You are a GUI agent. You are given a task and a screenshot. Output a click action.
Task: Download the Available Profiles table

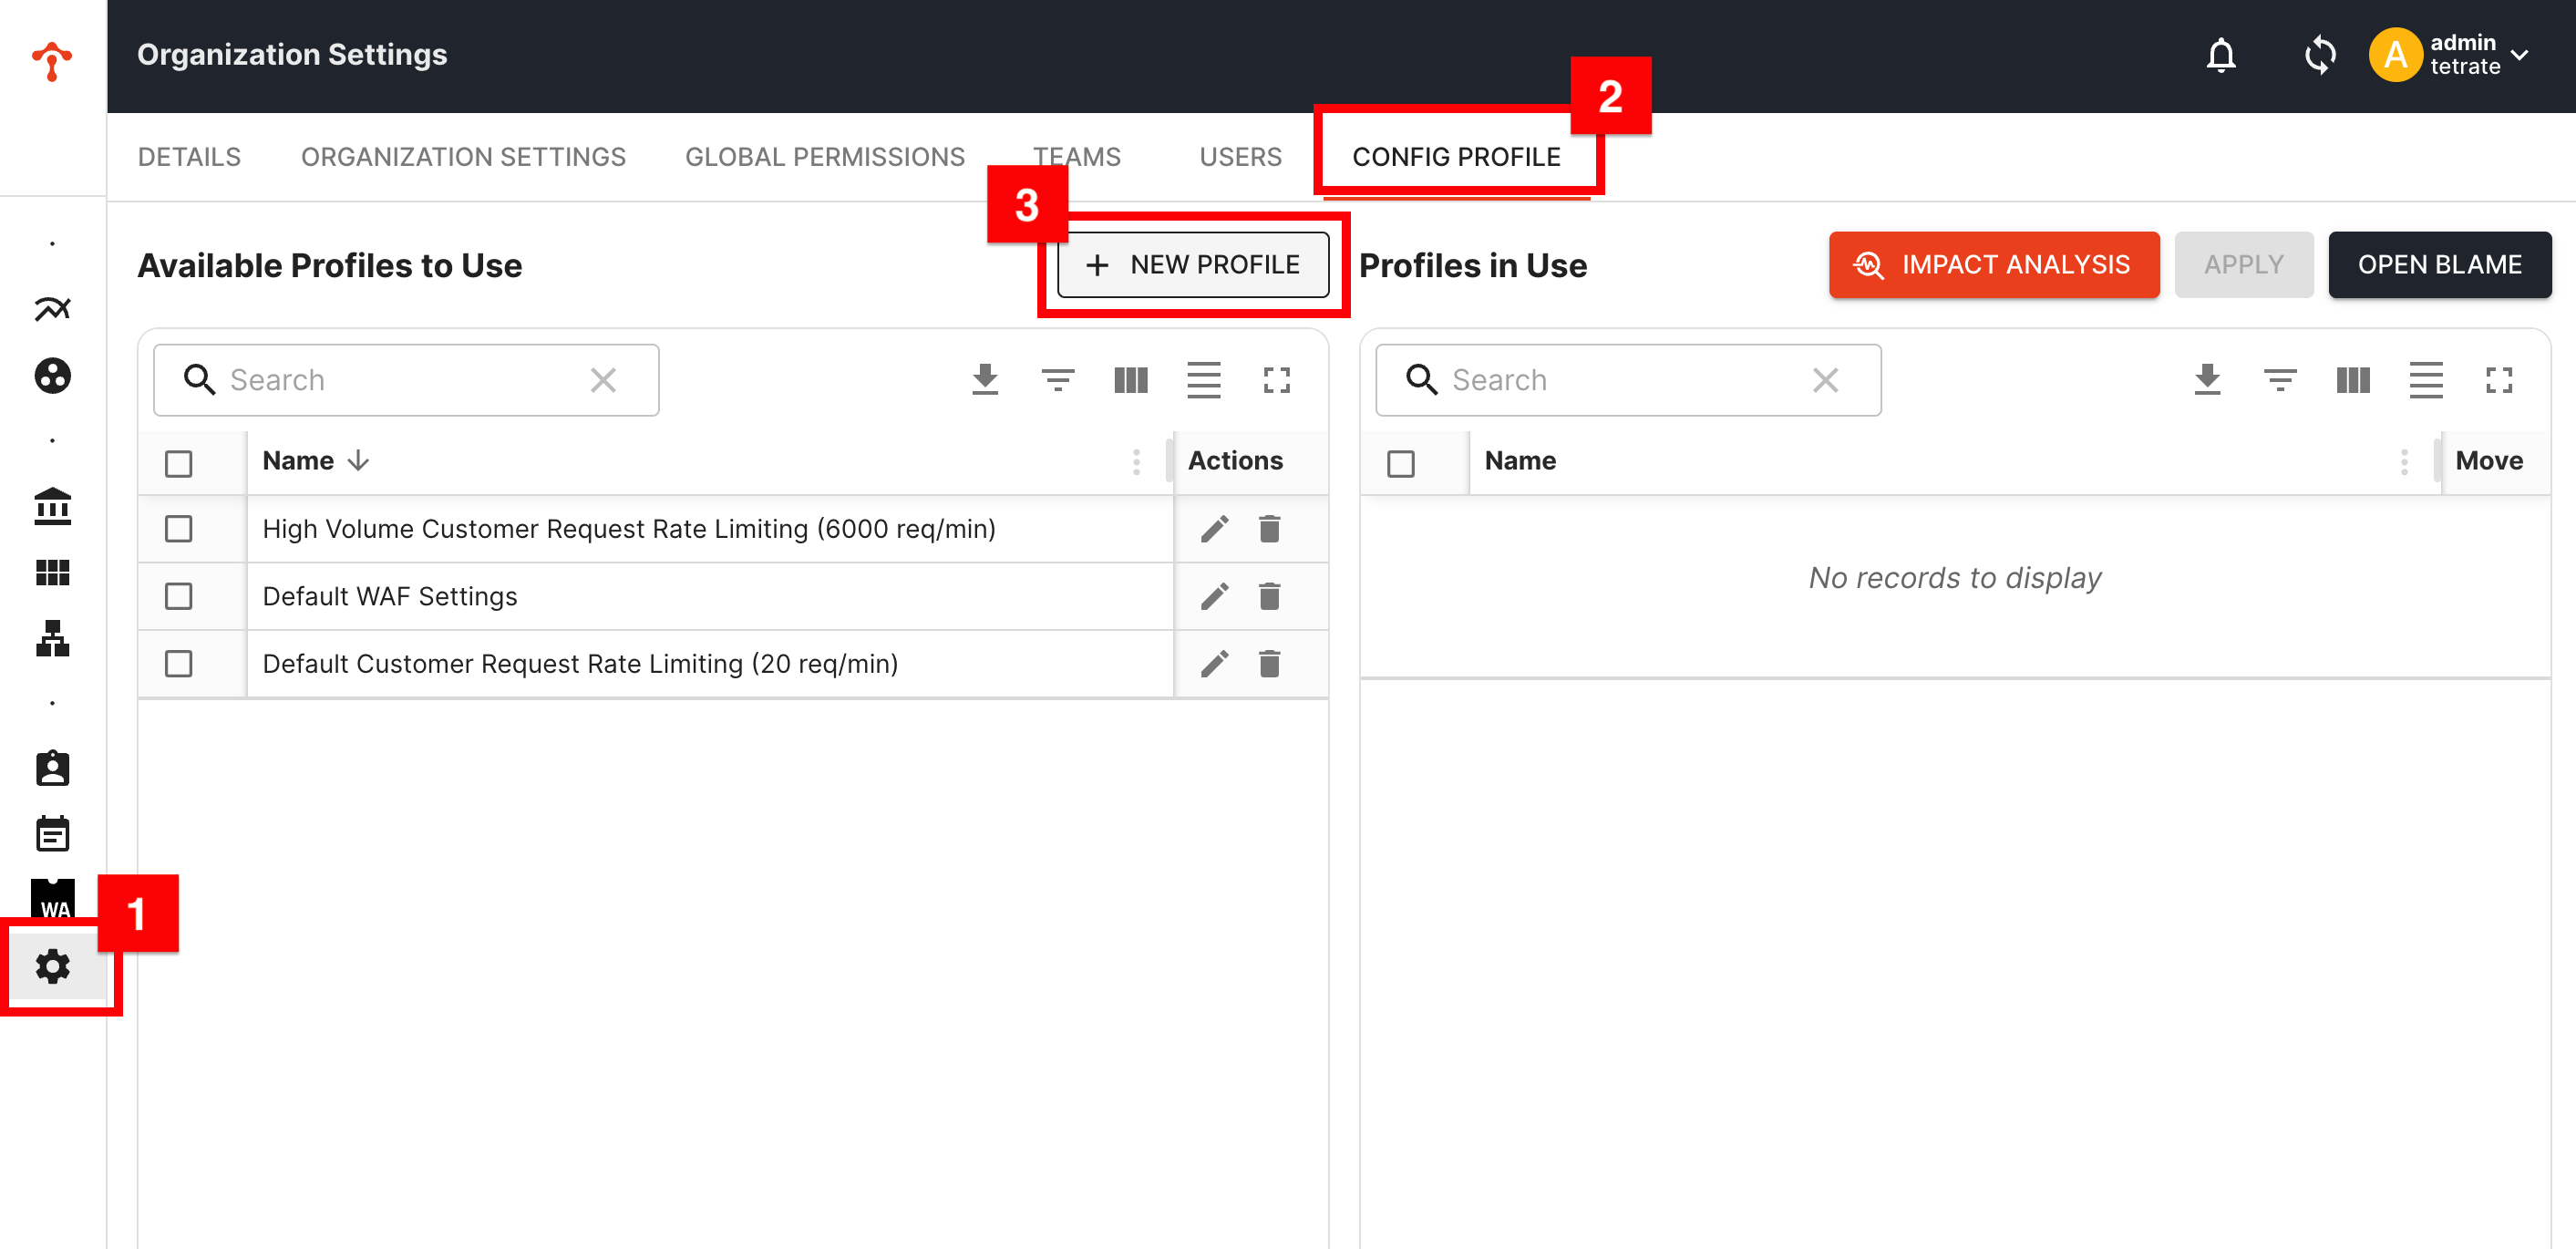(x=985, y=380)
